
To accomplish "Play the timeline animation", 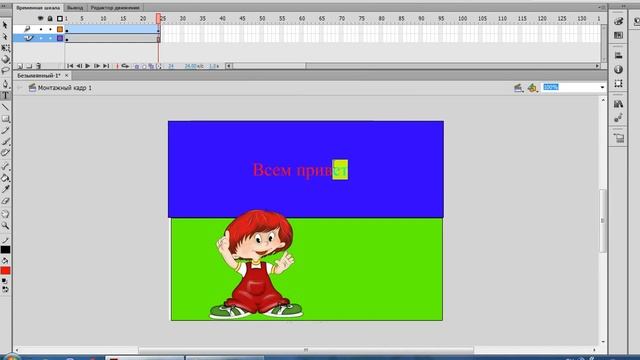I will click(x=88, y=66).
